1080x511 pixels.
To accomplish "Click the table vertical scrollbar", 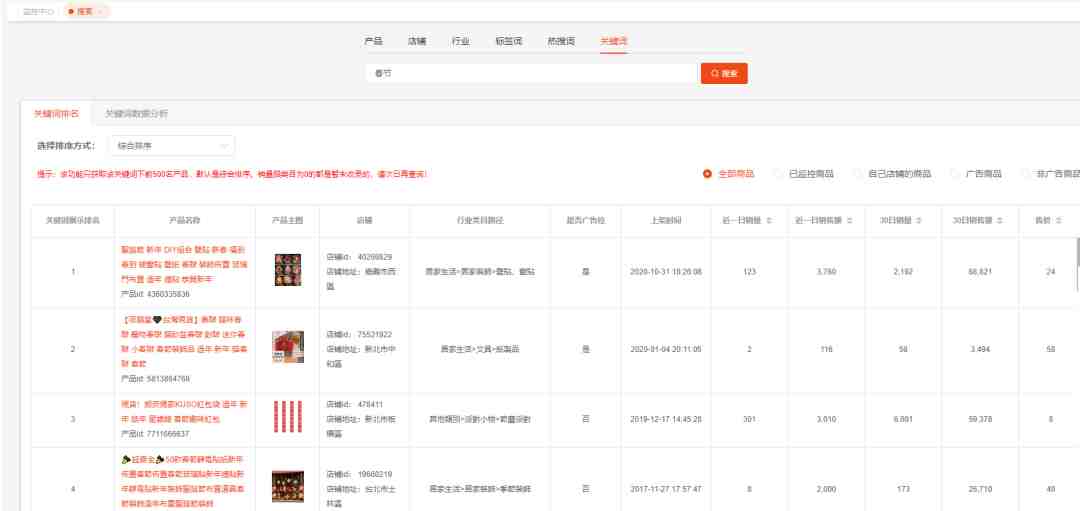I will 1077,265.
